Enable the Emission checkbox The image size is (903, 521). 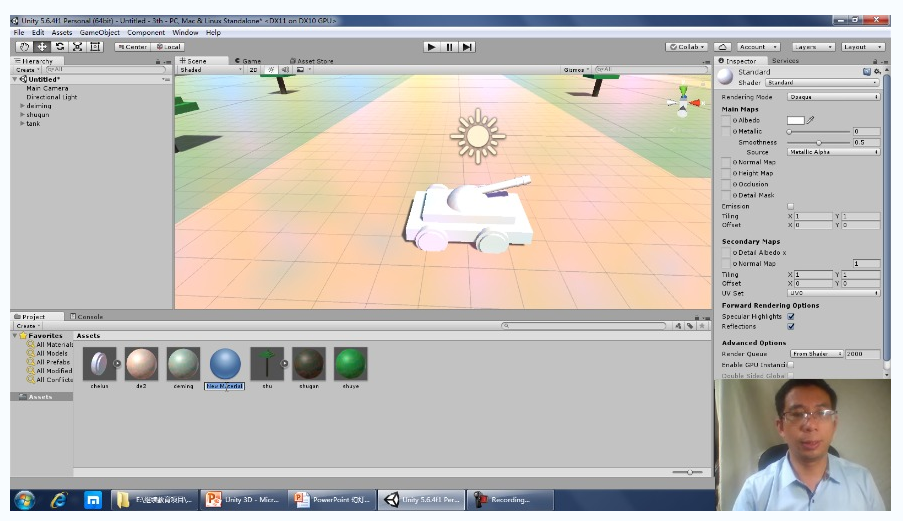790,206
